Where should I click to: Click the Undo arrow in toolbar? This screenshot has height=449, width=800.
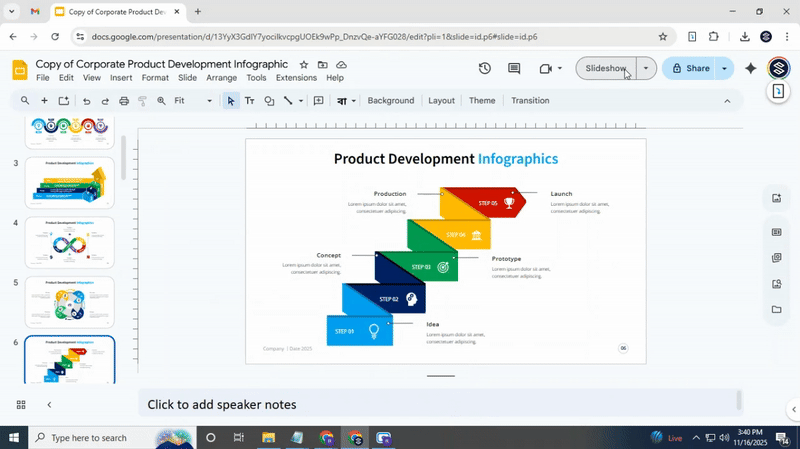87,101
